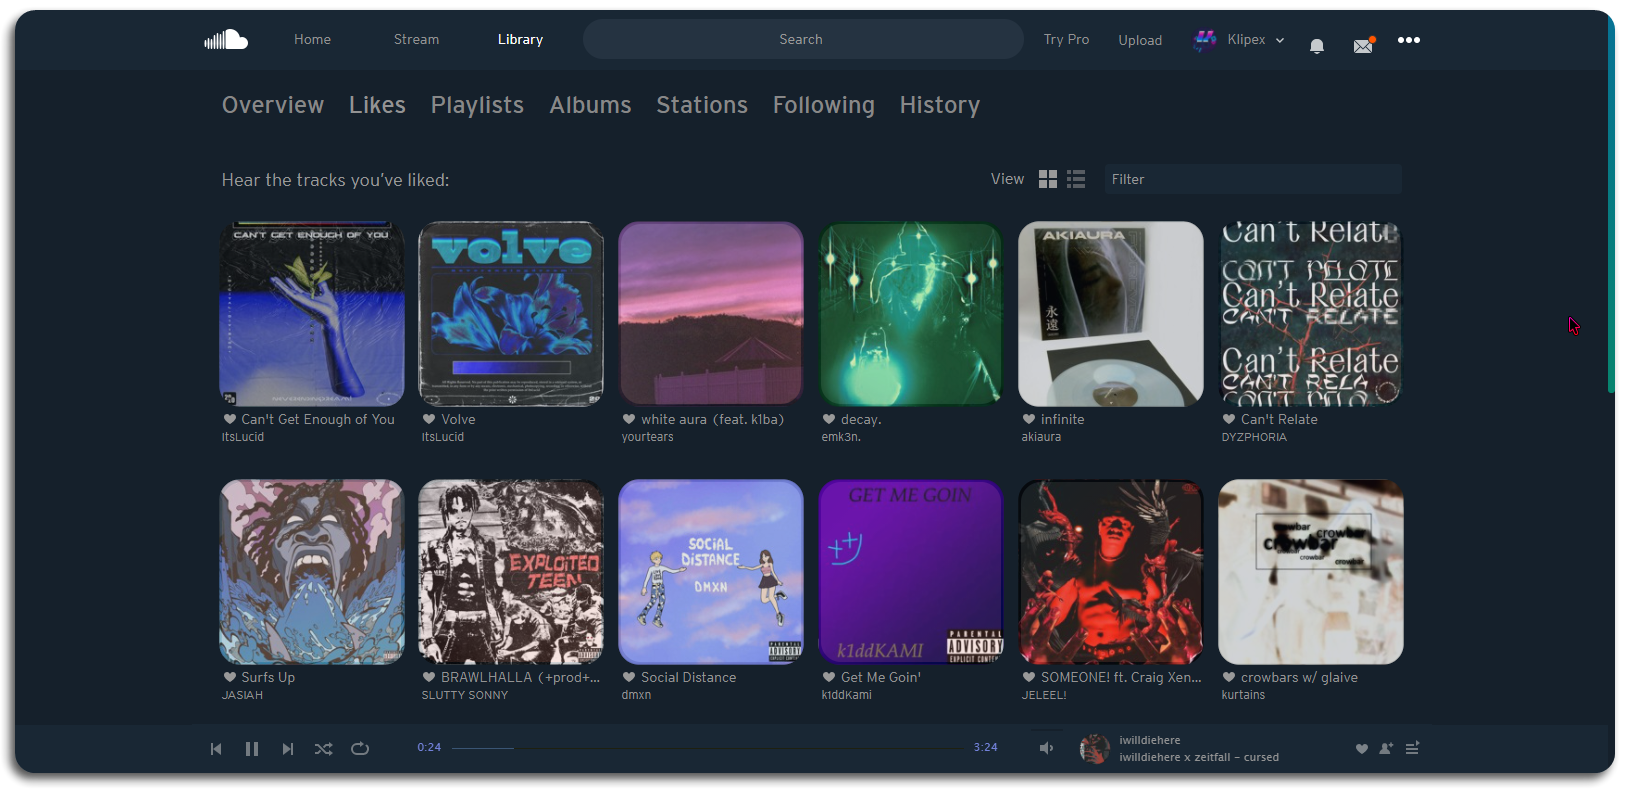The image size is (1625, 789).
Task: Switch to list view
Action: [1076, 179]
